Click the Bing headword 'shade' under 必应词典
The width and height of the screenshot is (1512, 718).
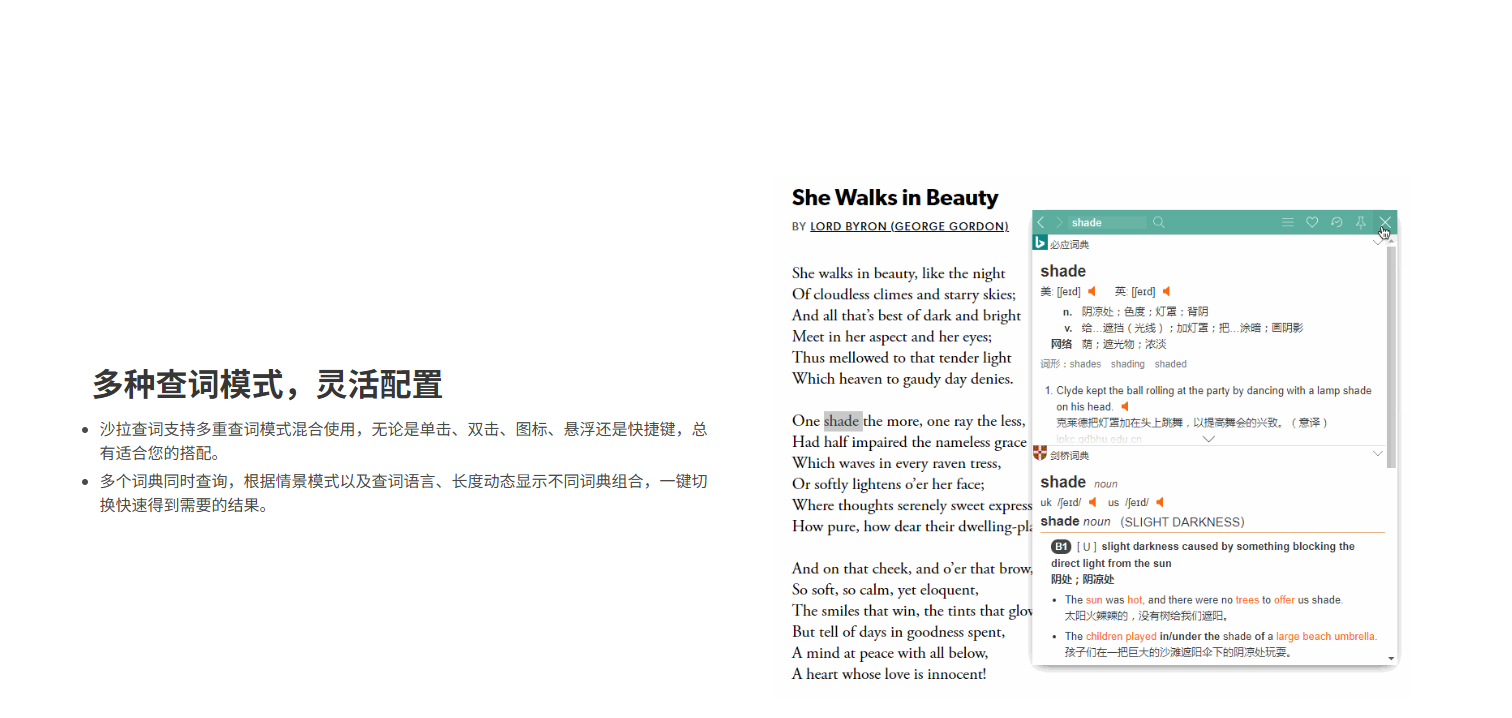point(1063,271)
